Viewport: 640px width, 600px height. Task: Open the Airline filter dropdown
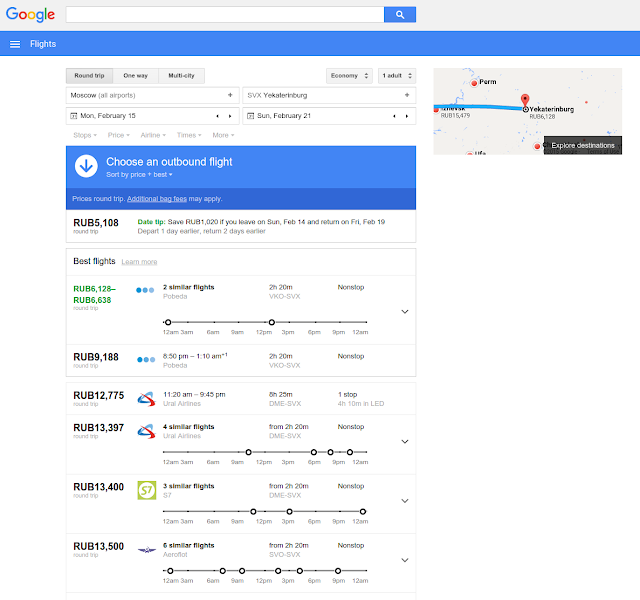click(153, 135)
